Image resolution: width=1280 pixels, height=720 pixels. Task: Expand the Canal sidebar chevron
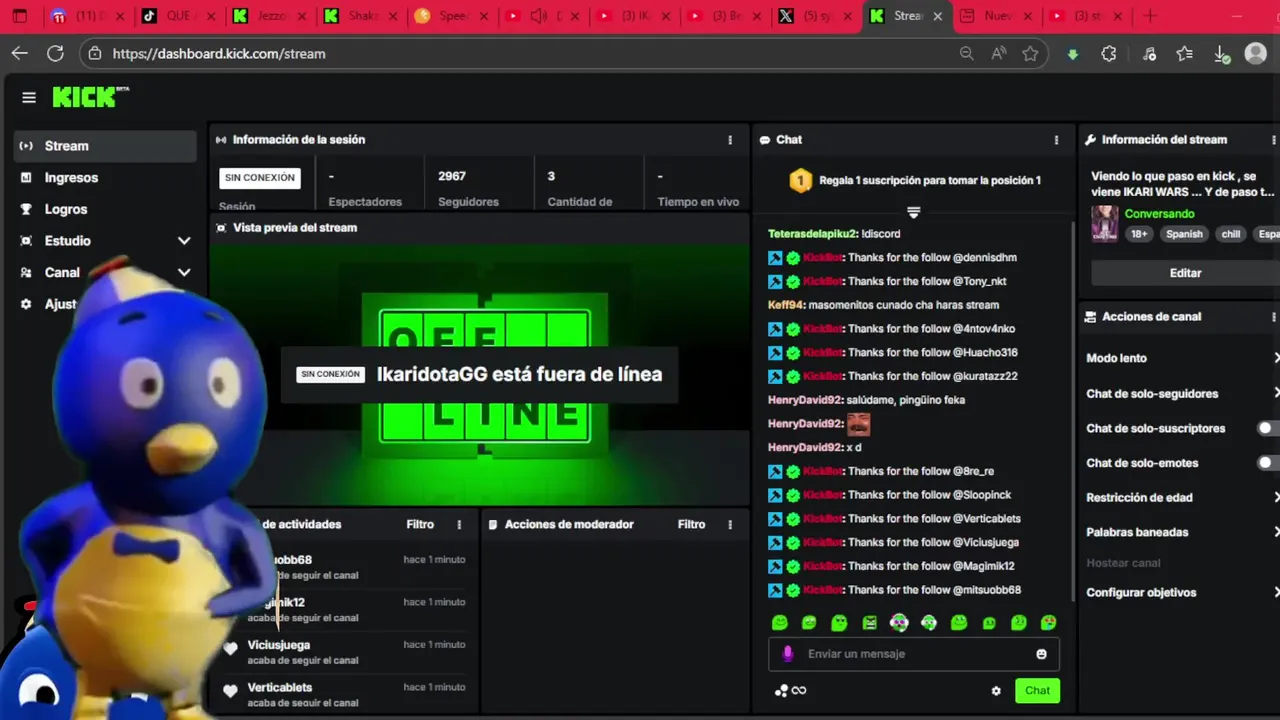184,272
